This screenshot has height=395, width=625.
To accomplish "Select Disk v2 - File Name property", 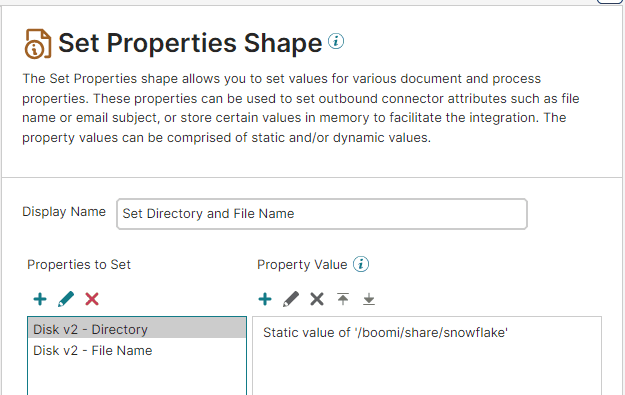I will point(137,350).
